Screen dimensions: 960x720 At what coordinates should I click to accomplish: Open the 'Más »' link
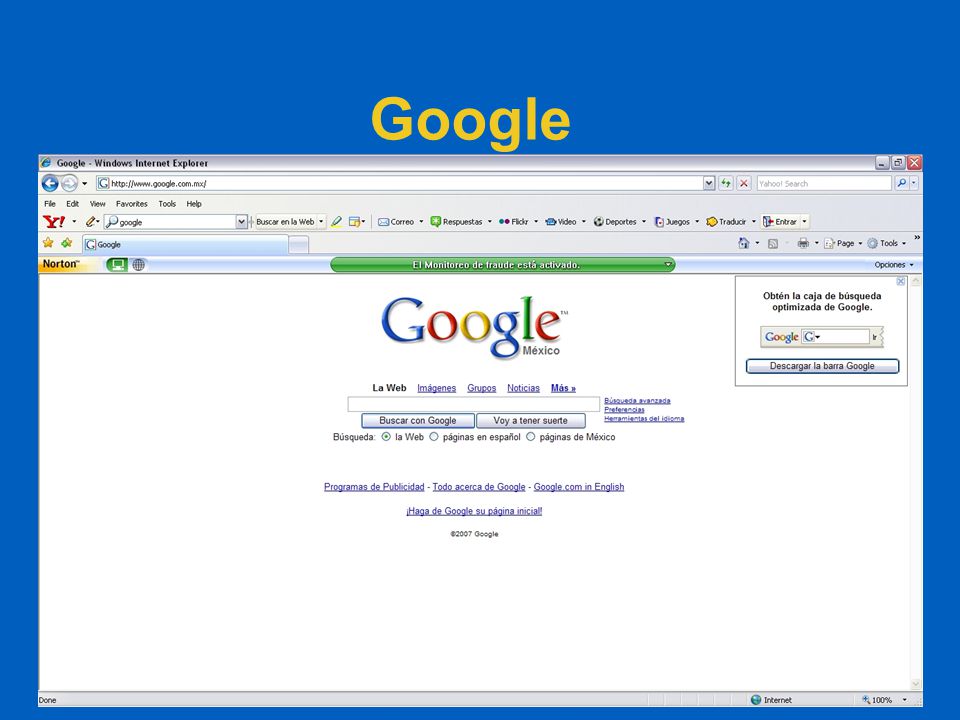[x=563, y=388]
